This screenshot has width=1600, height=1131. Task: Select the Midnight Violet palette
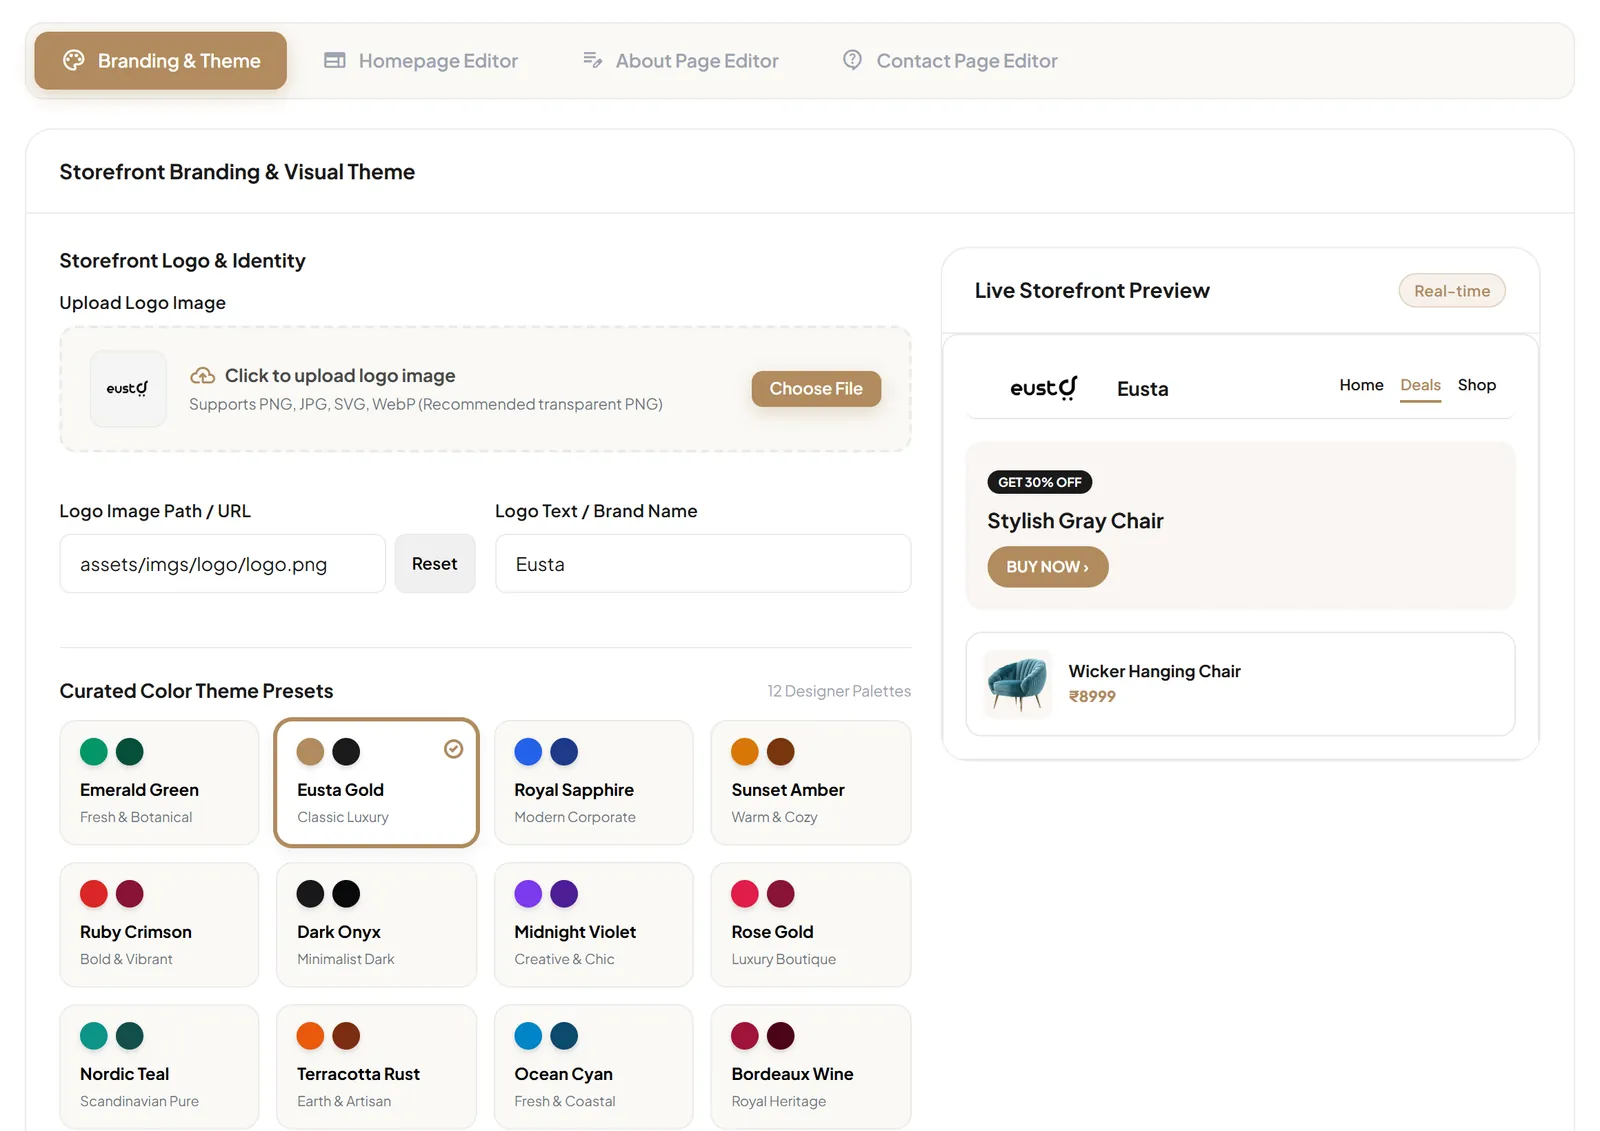pos(594,925)
